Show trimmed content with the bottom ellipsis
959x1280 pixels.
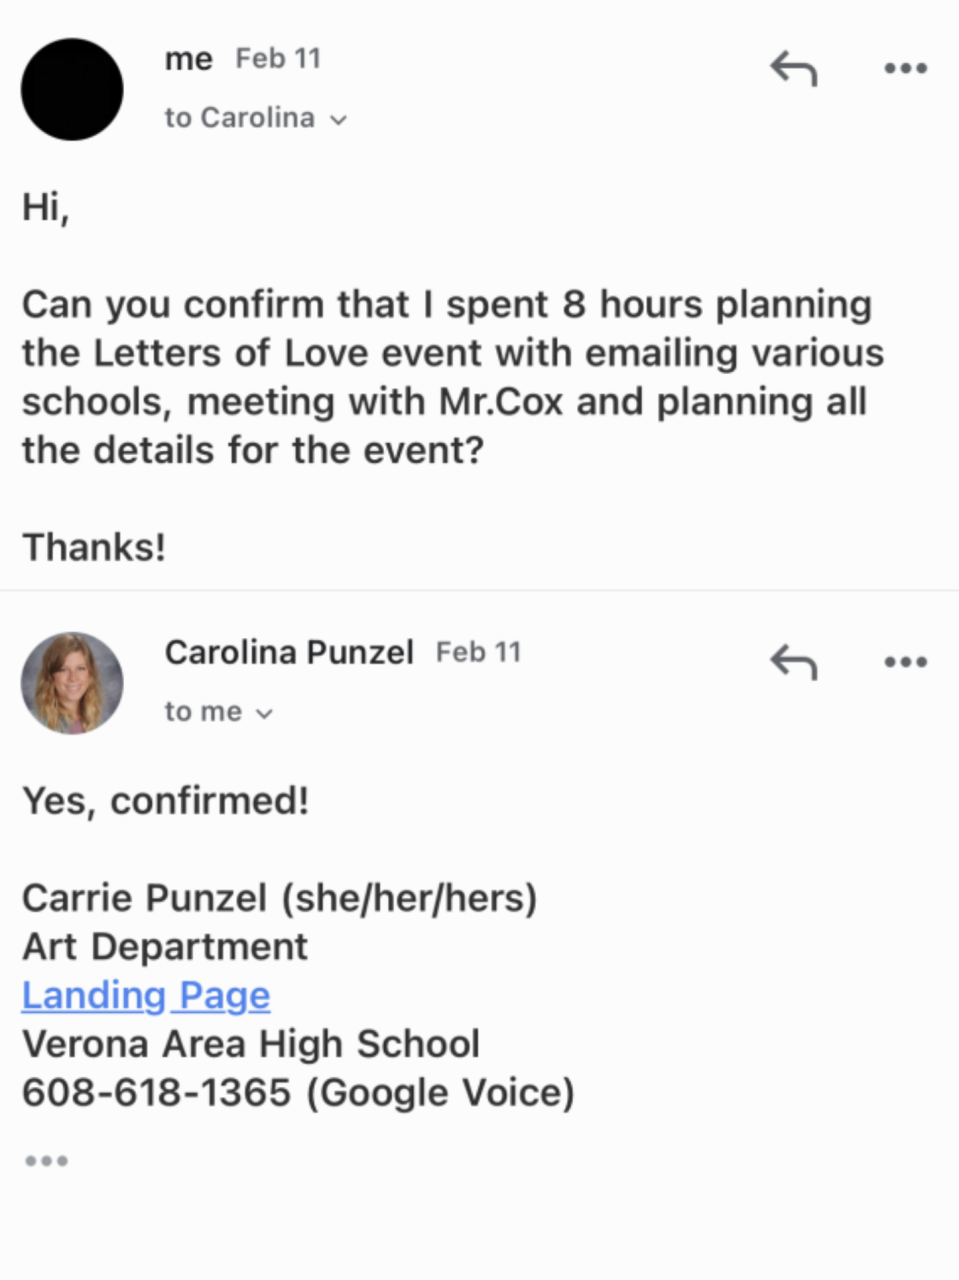46,1161
